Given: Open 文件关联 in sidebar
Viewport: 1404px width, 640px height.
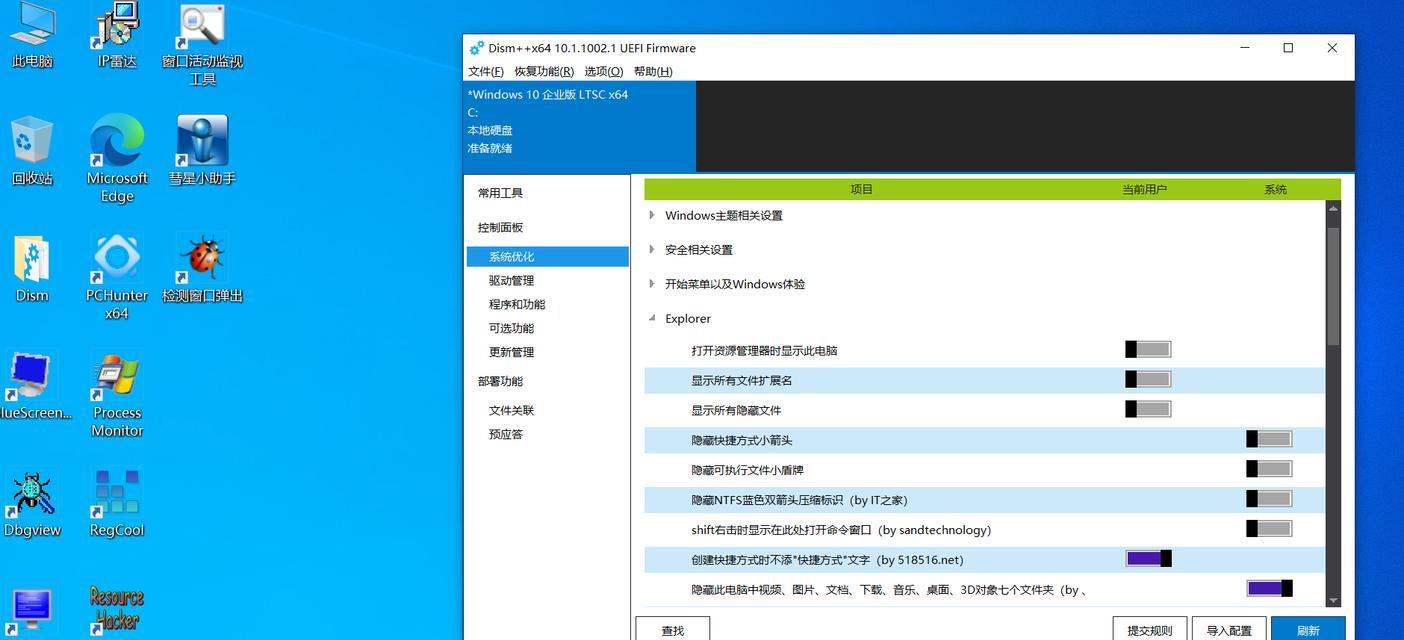Looking at the screenshot, I should coord(511,411).
